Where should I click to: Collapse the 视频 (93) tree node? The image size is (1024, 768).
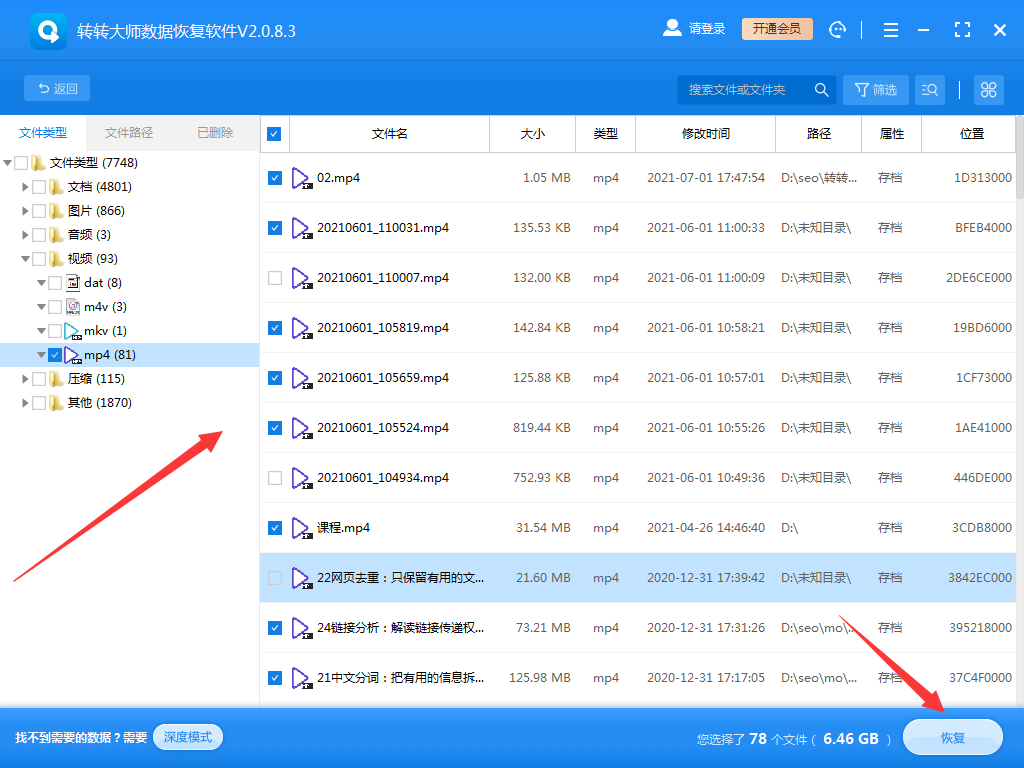(25, 259)
